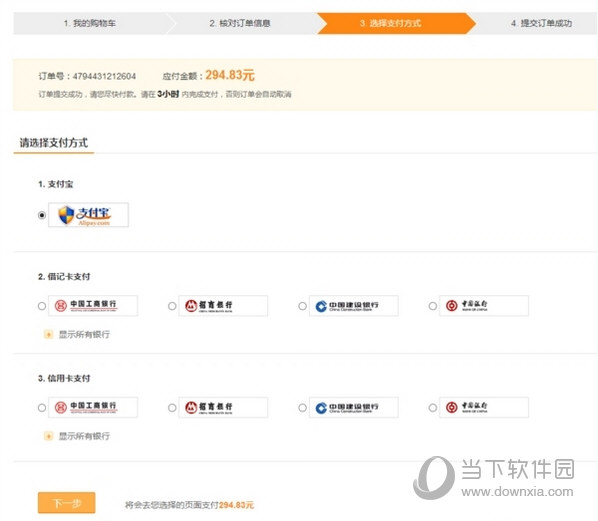Go to step 2 核对订单信息
598x521 pixels.
point(240,23)
